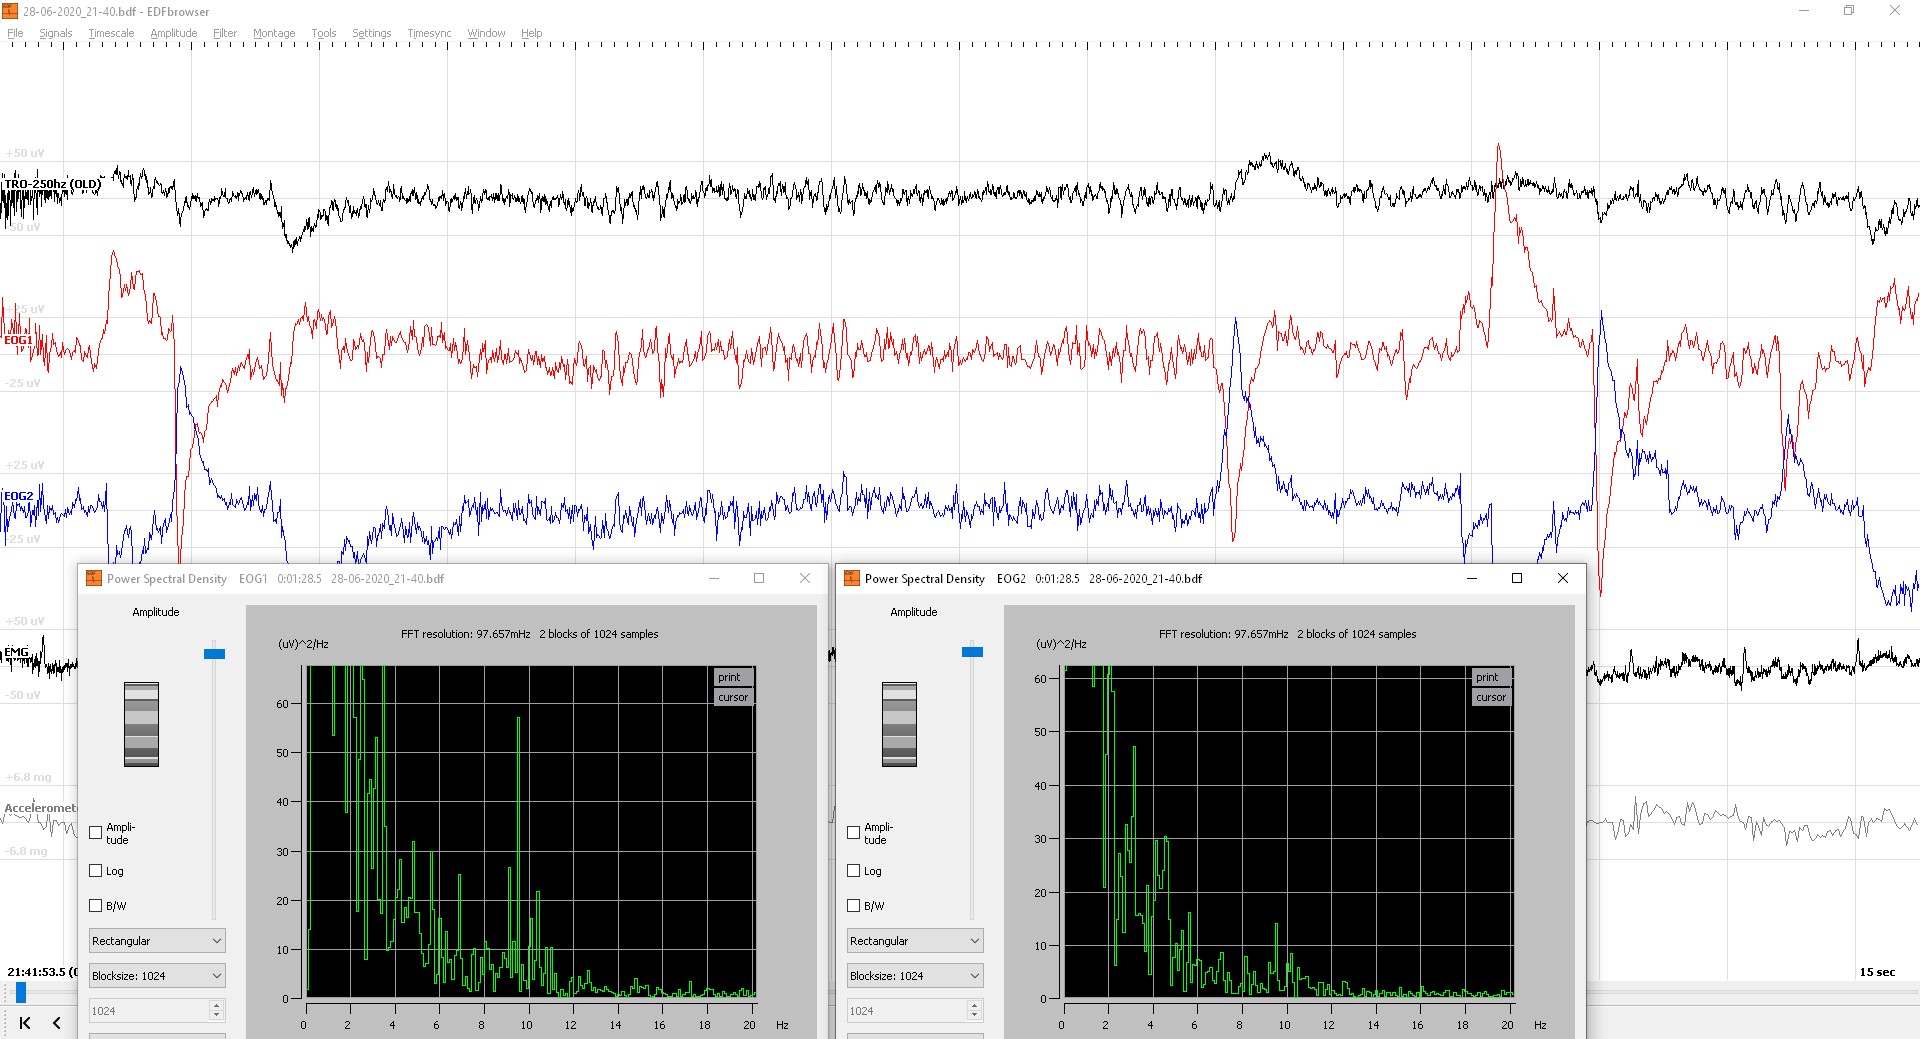Open Blocksize 1024 dropdown in EOG2 window

[x=915, y=976]
